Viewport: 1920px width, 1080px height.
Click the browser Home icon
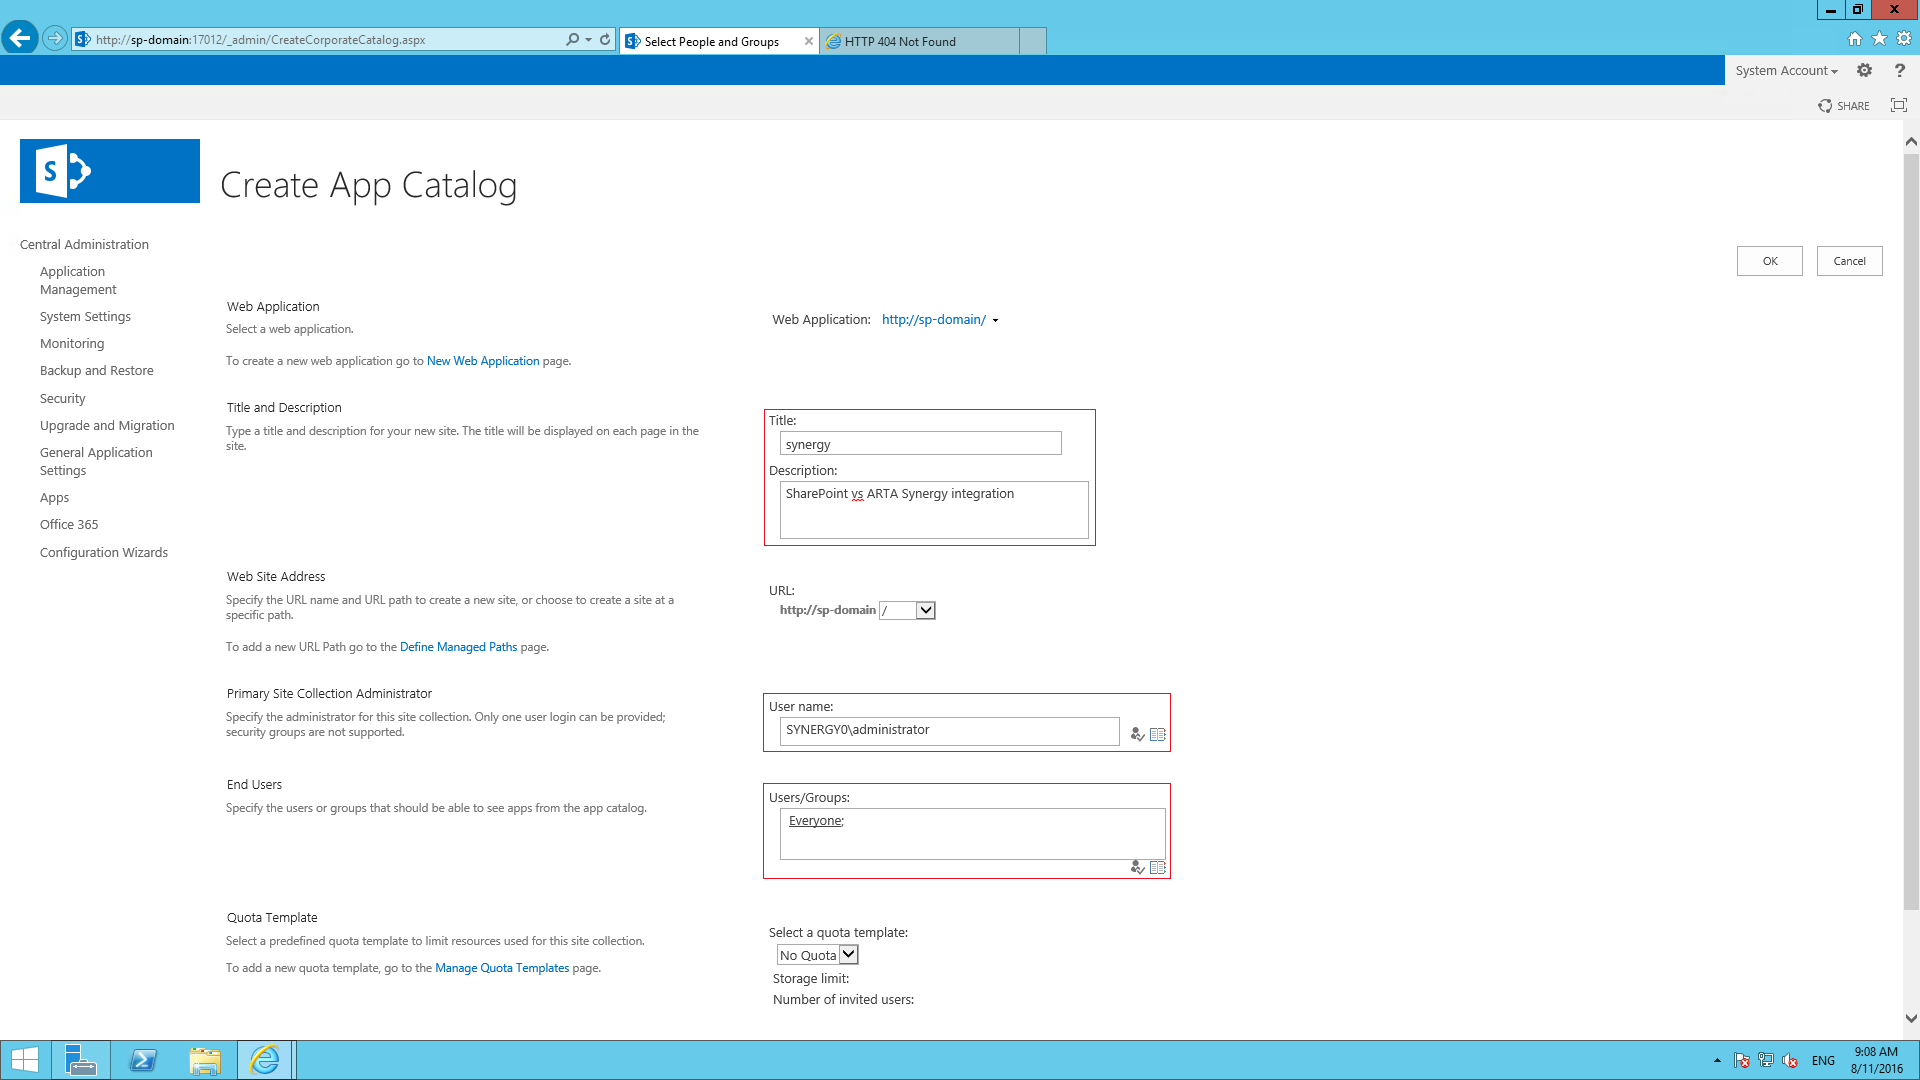click(1855, 39)
